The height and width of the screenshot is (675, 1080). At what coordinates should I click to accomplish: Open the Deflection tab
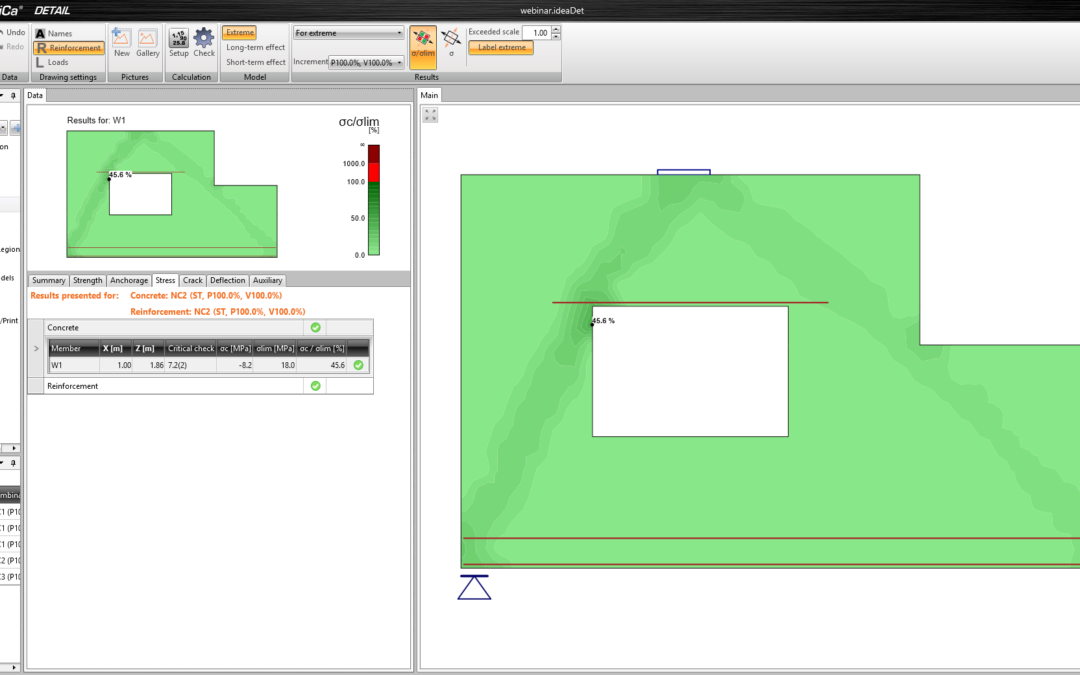click(227, 280)
